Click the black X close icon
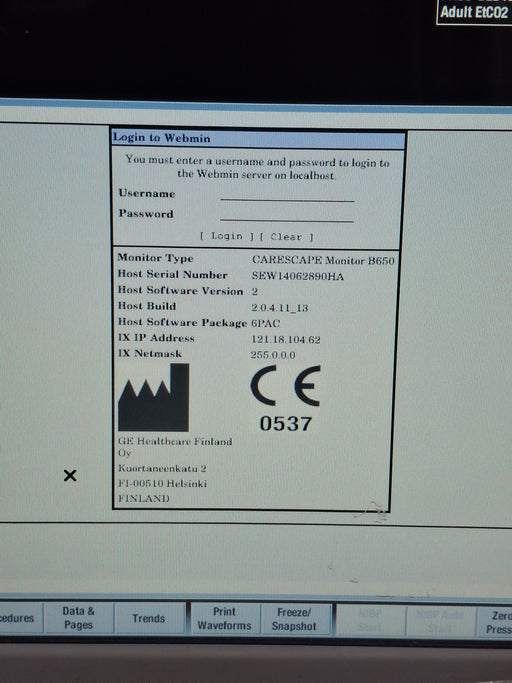Viewport: 512px width, 683px height. click(x=70, y=475)
